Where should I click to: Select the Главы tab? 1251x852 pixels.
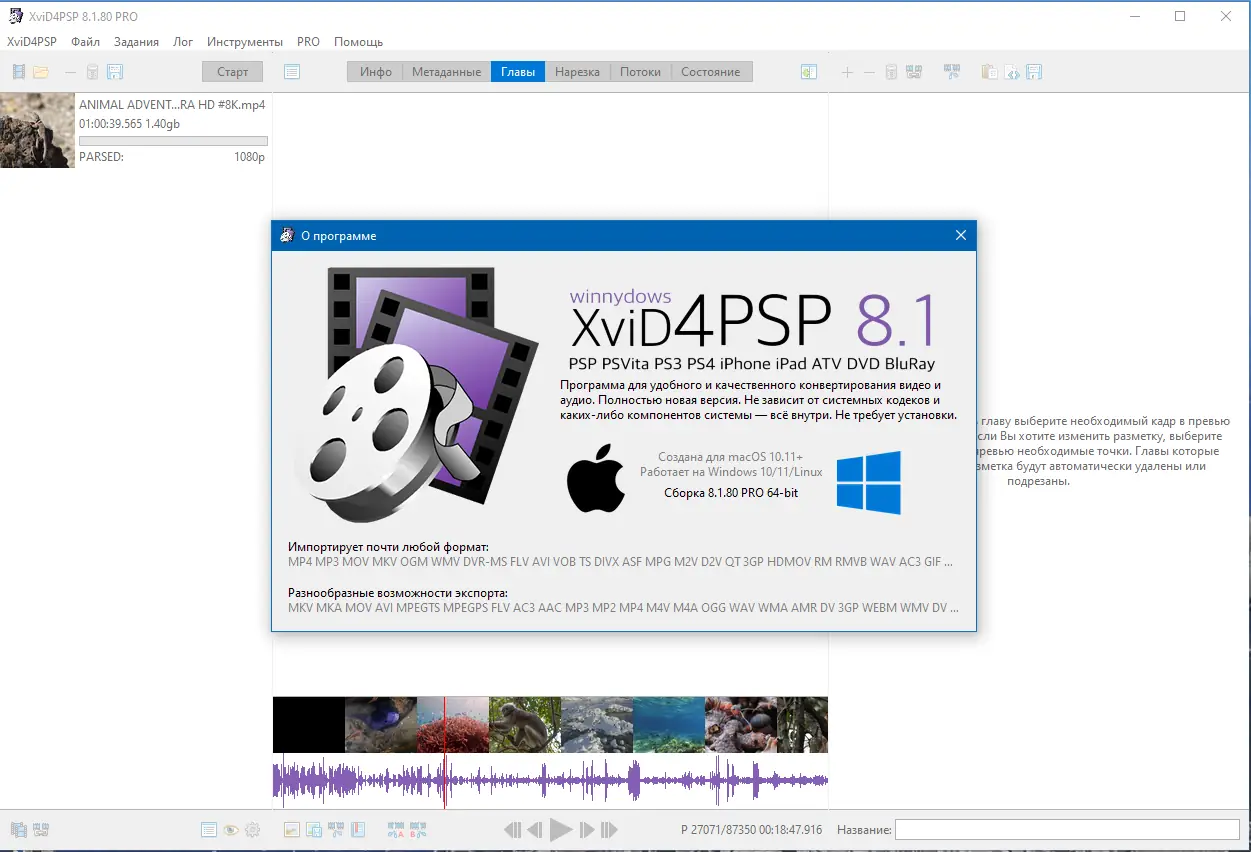point(518,72)
